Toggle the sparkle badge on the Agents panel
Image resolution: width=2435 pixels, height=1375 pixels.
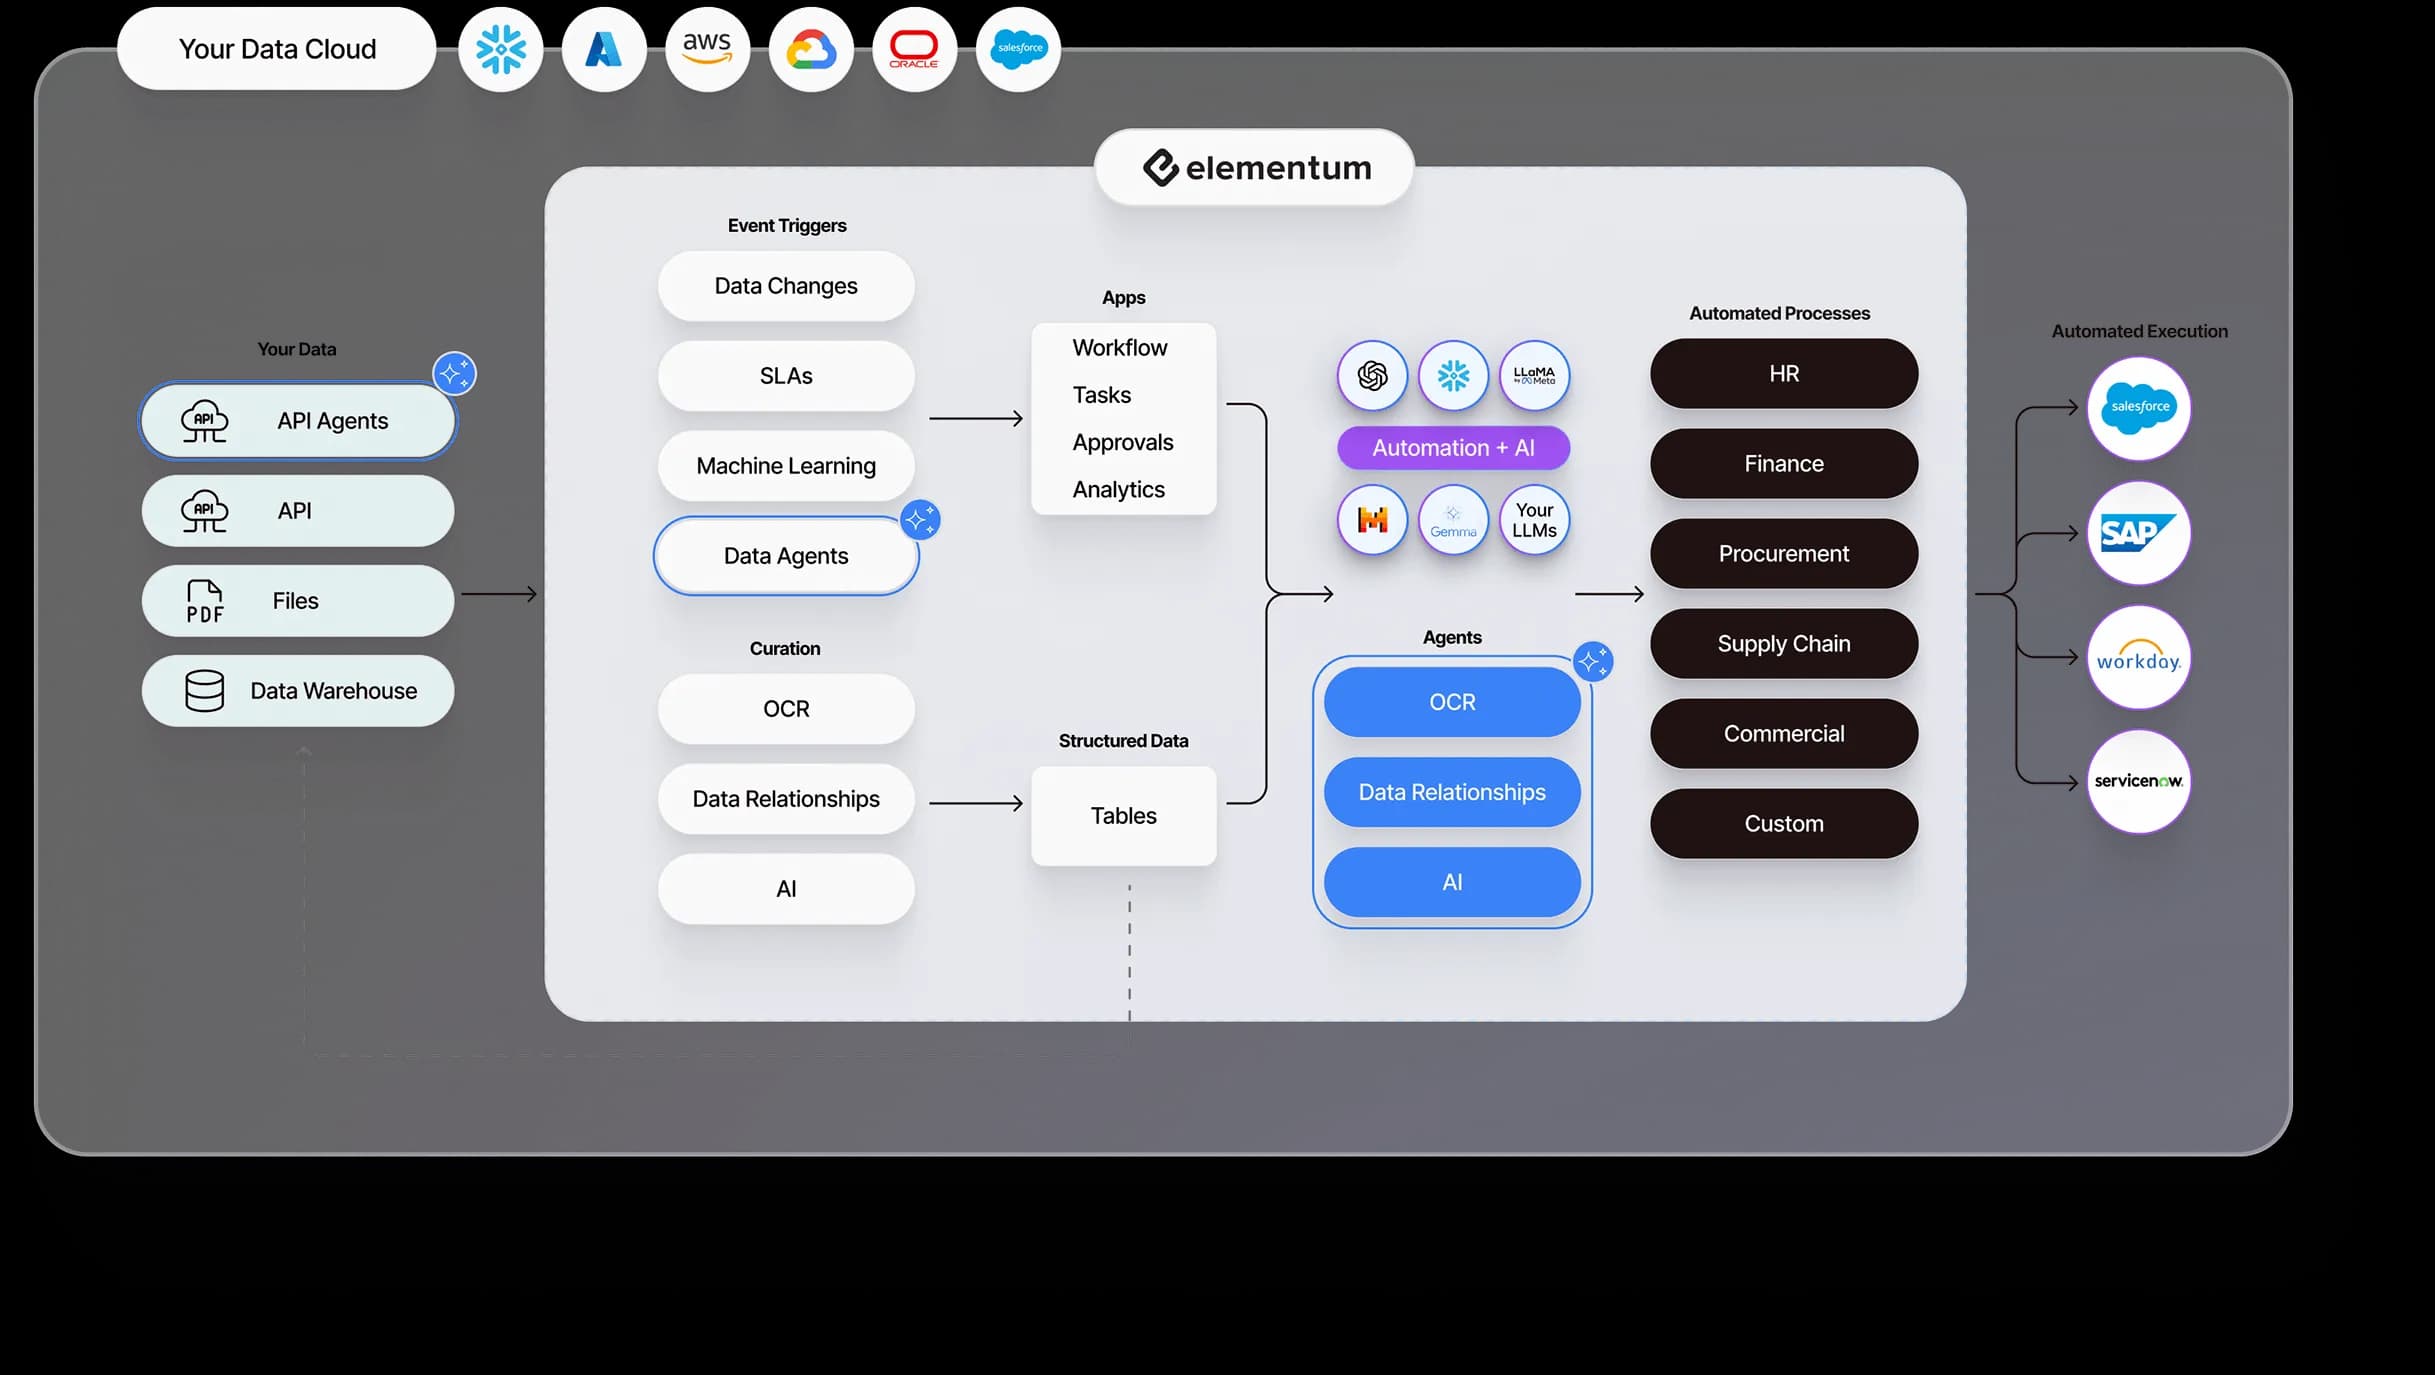(1594, 660)
